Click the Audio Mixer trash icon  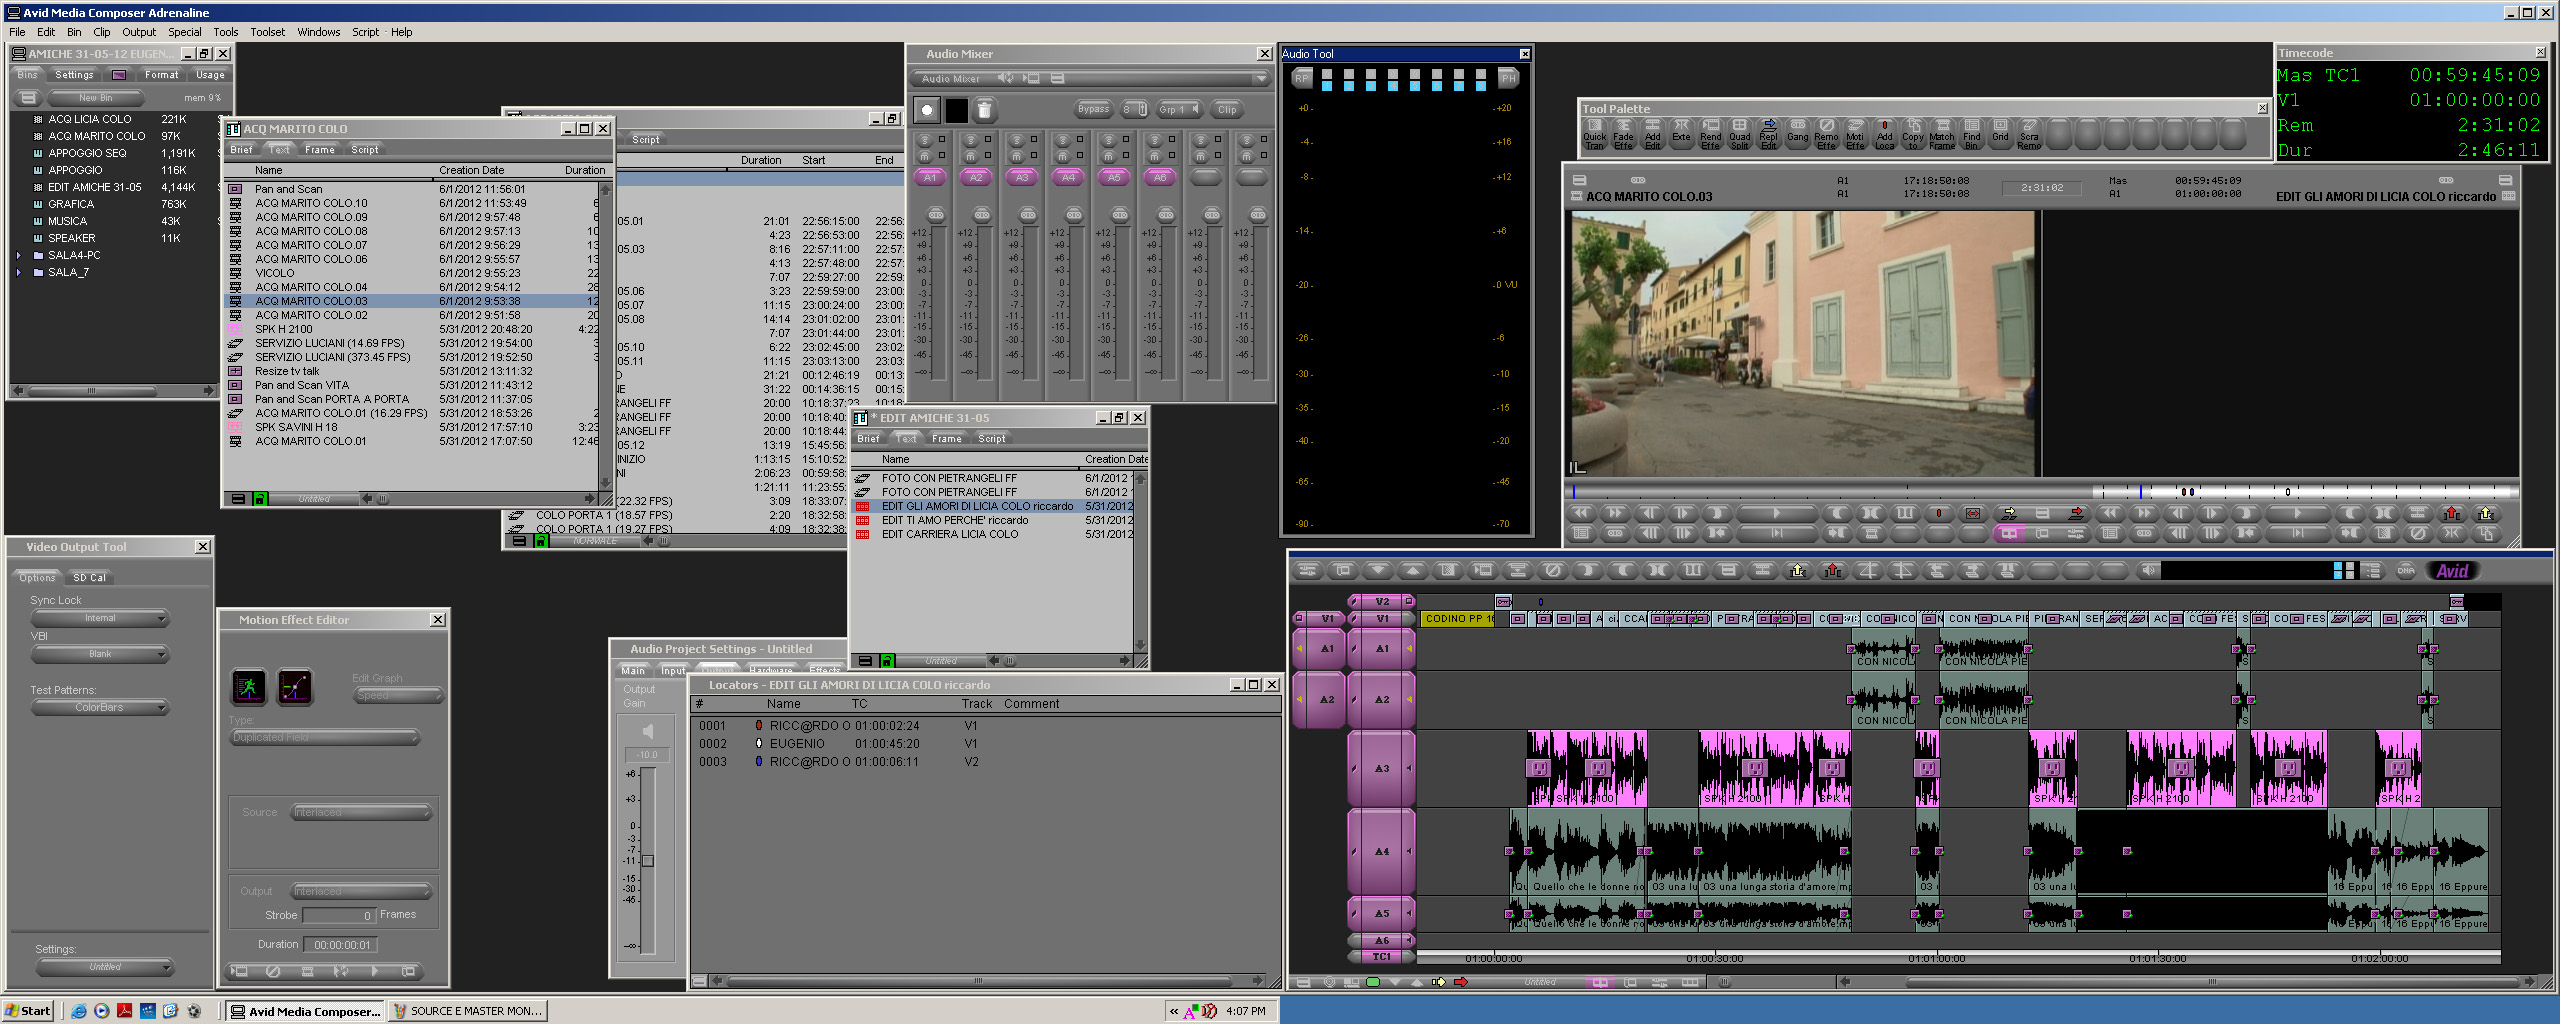(984, 110)
